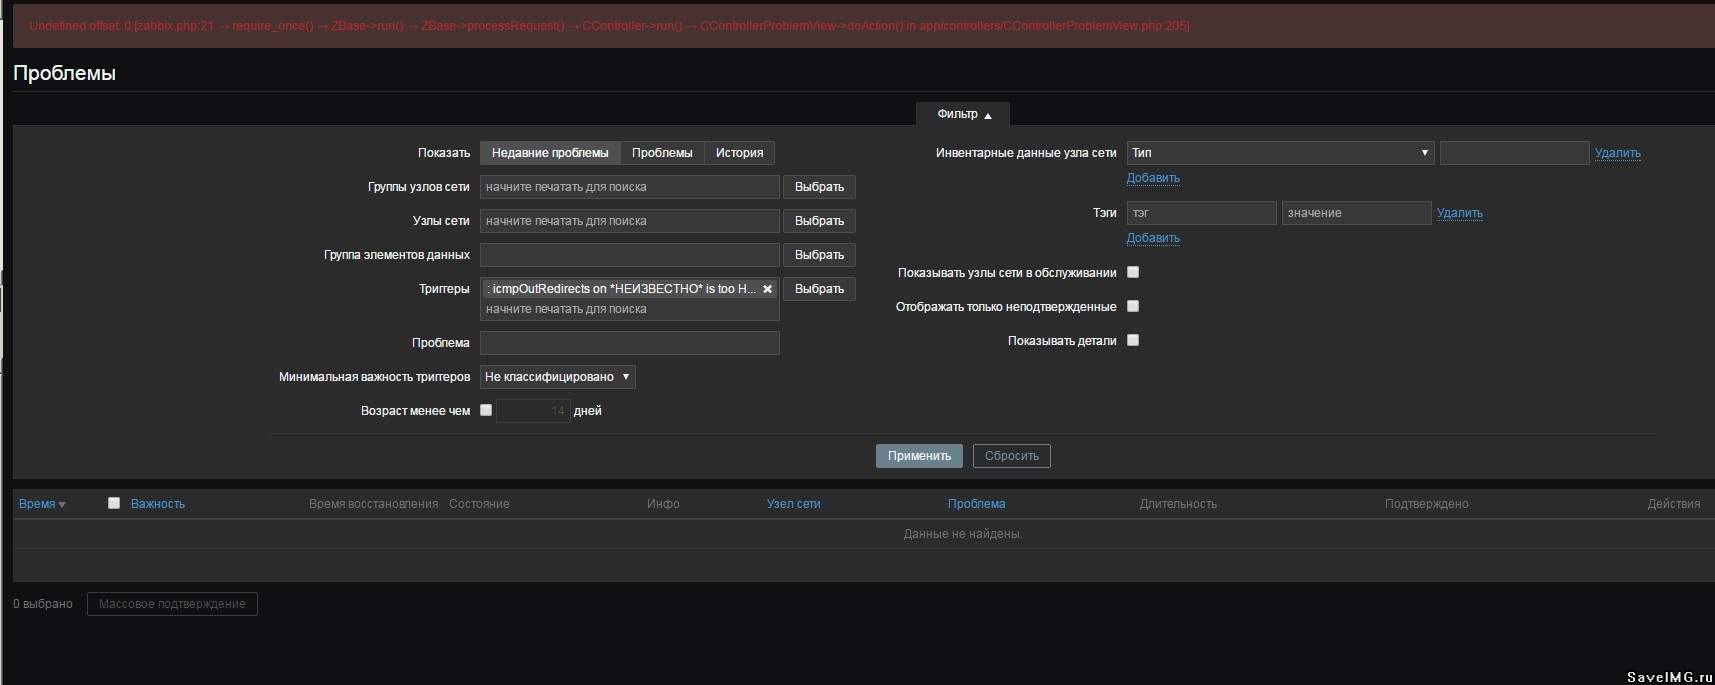Open the inventory Тип dropdown

(1280, 153)
